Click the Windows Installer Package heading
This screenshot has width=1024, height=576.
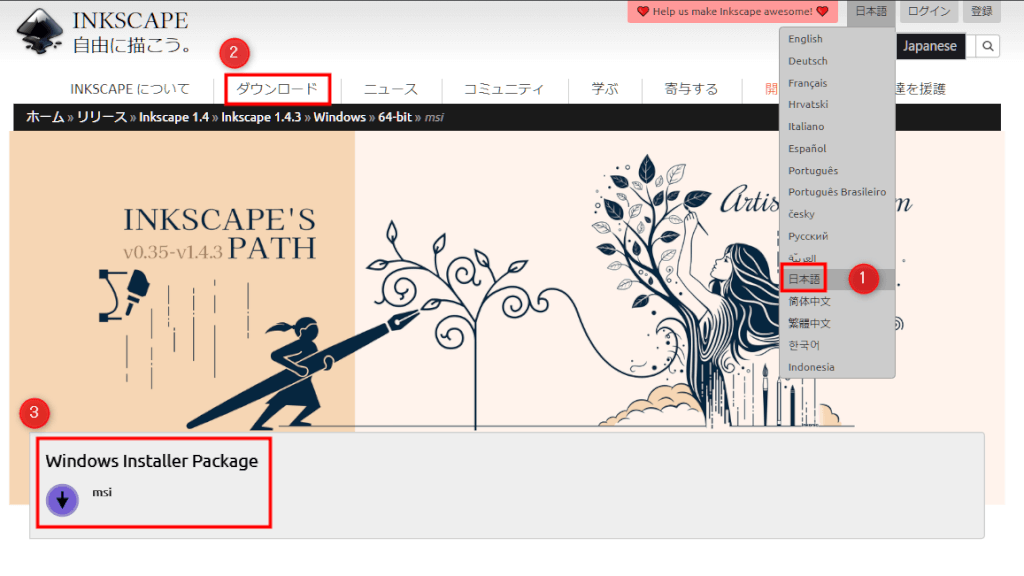click(152, 461)
